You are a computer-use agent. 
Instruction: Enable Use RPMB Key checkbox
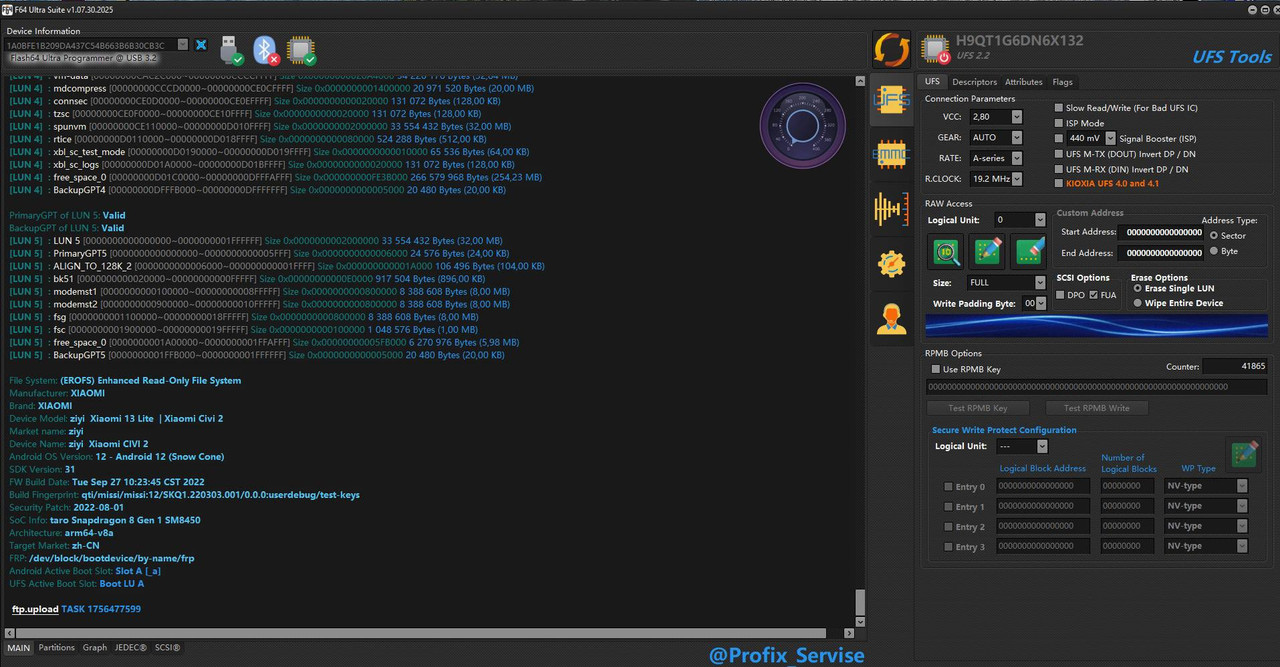pos(936,369)
